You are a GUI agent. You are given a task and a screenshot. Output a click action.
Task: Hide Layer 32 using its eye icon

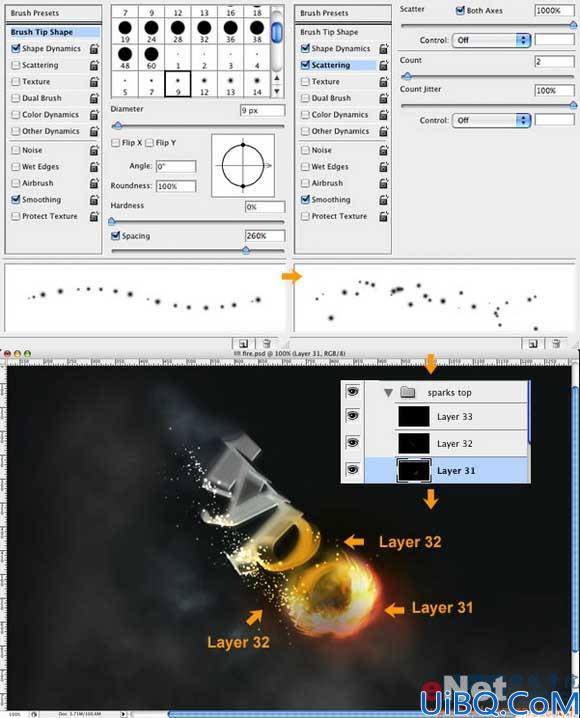coord(352,443)
